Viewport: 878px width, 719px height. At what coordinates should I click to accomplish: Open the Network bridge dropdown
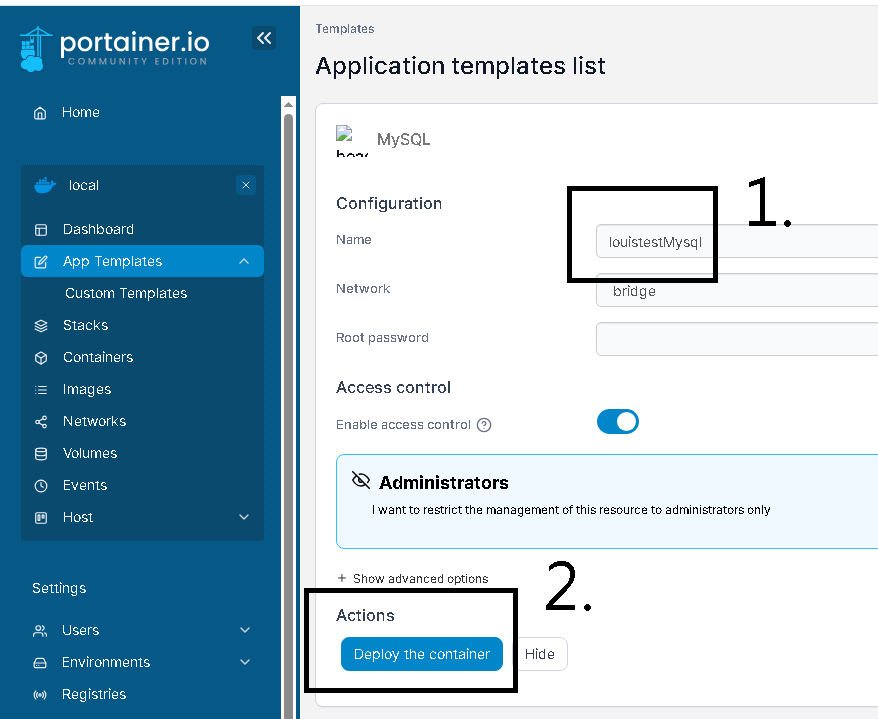(x=737, y=291)
